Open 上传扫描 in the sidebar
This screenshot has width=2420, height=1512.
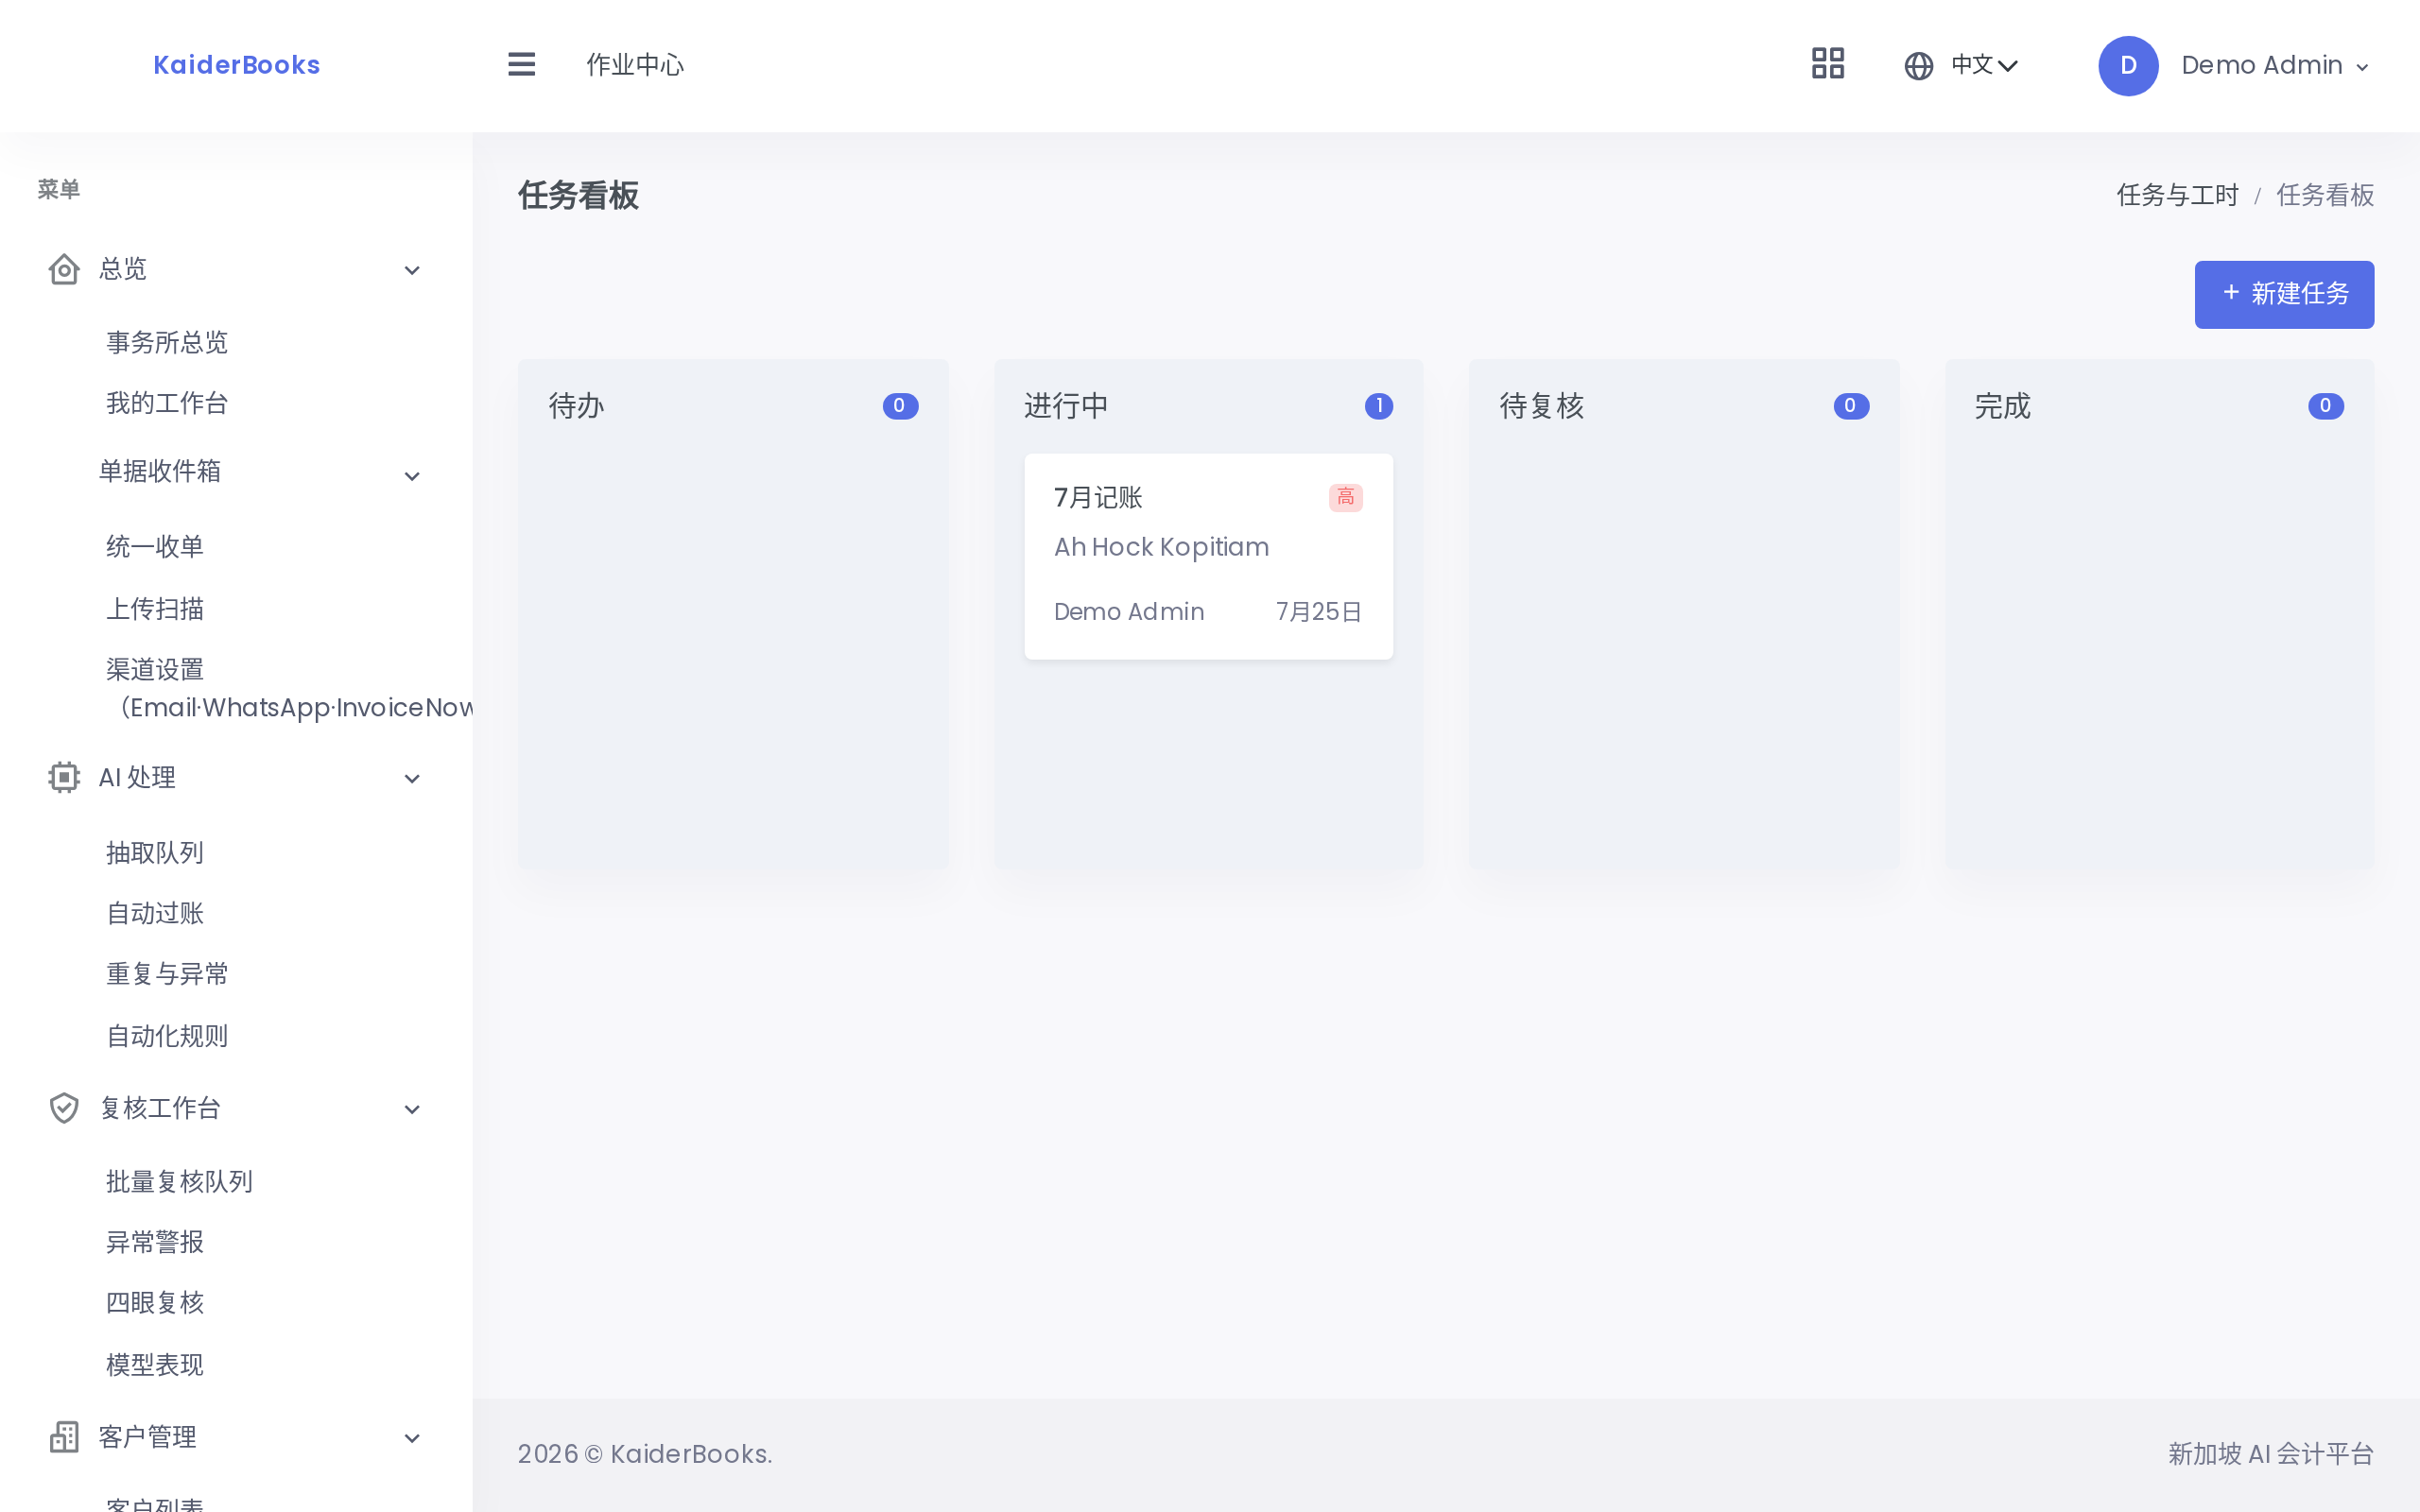[155, 609]
